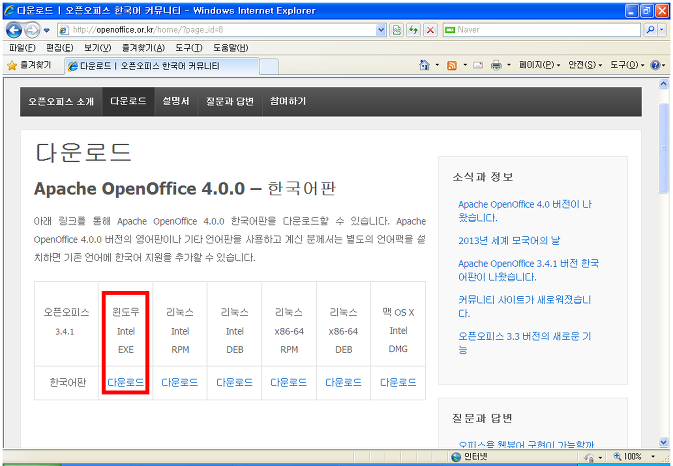Select 다운로드 in site navigation bar
673x466 pixels.
128,102
